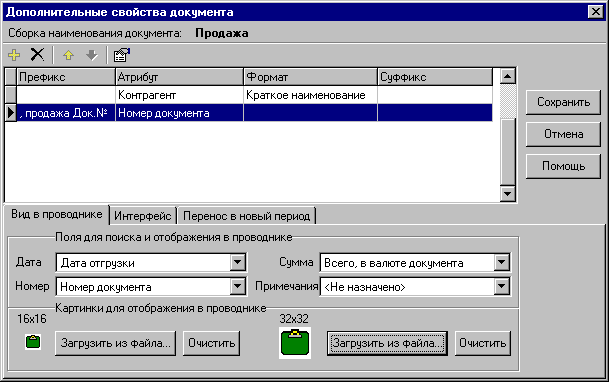Viewport: 609px width, 382px height.
Task: Clear the 32x32 picture with Очистить
Action: 483,343
